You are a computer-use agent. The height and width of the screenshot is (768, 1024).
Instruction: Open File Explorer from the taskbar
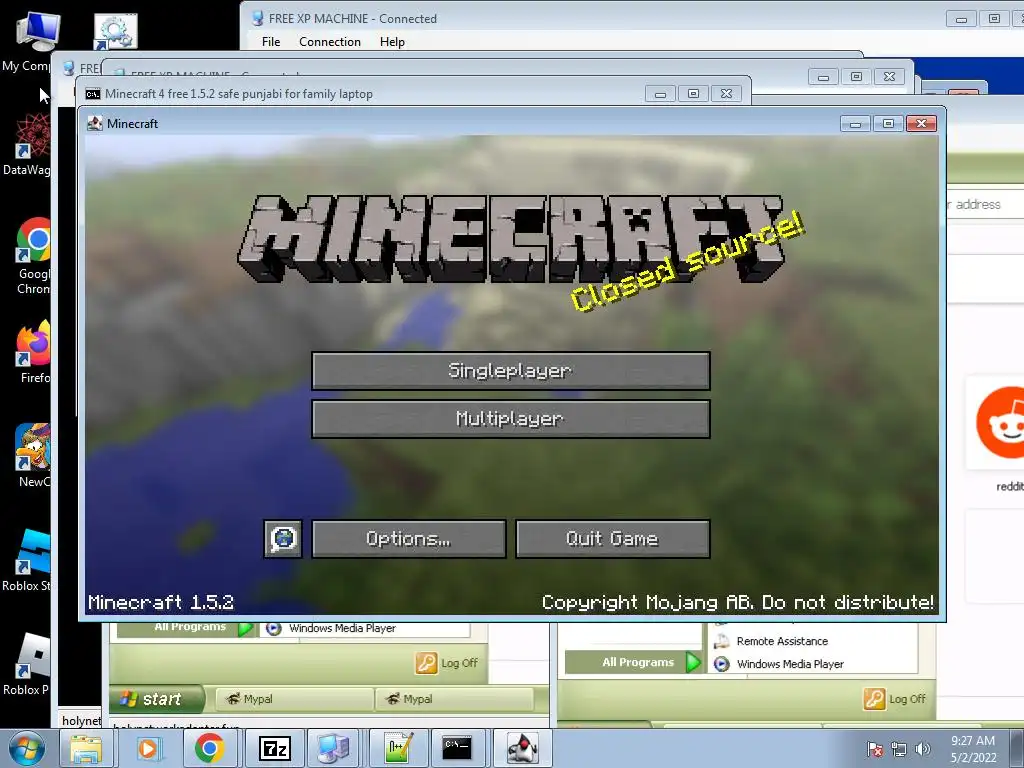point(86,748)
